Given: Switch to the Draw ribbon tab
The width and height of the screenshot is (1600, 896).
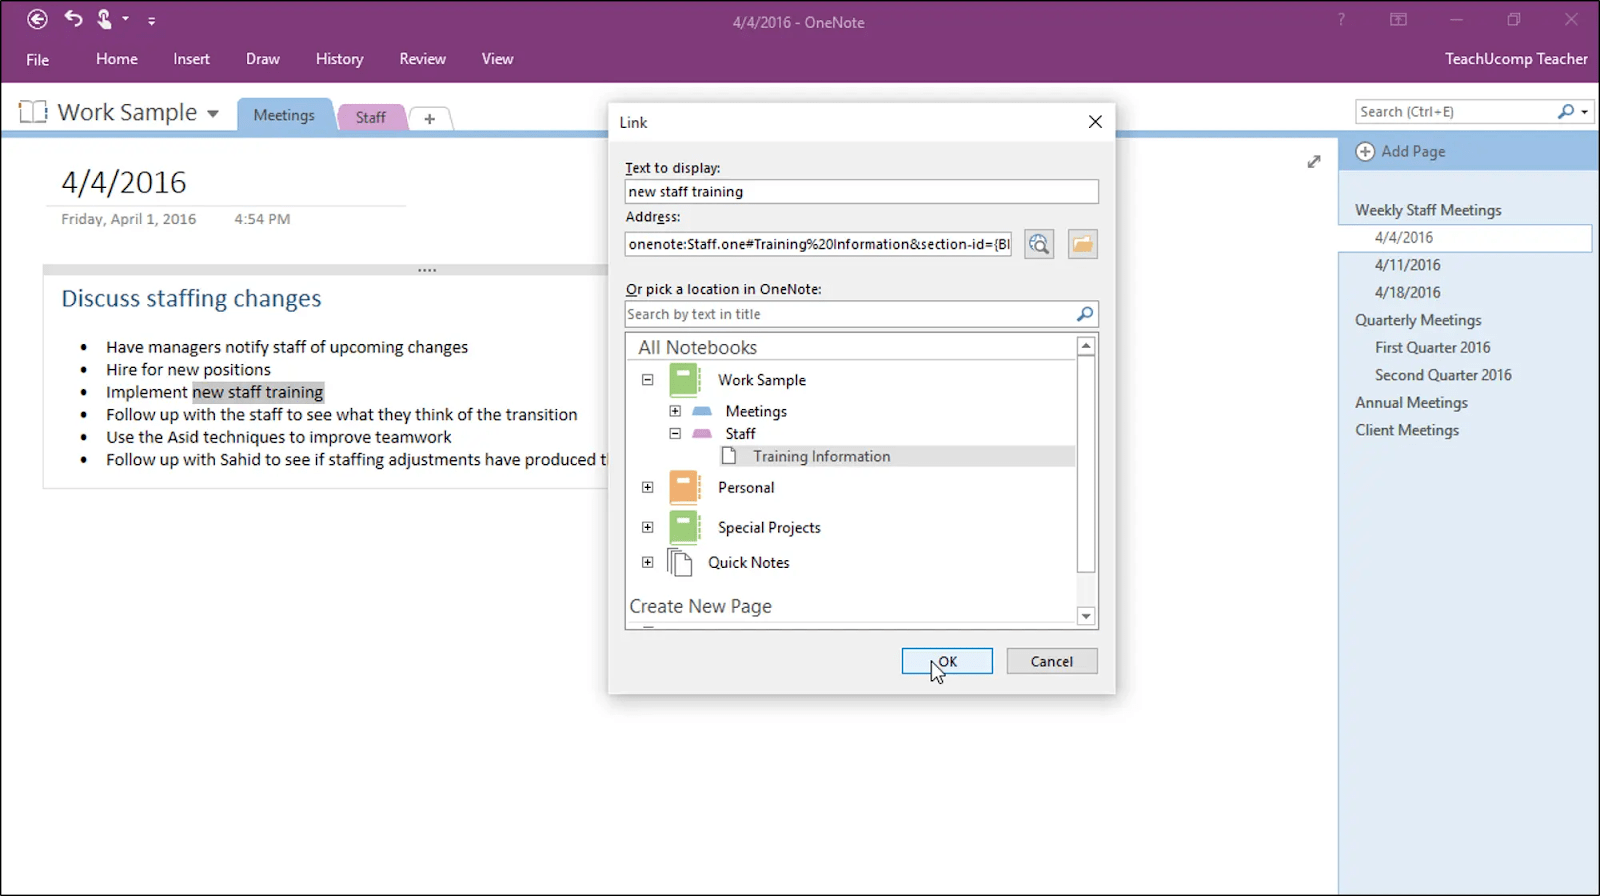Looking at the screenshot, I should tap(263, 59).
